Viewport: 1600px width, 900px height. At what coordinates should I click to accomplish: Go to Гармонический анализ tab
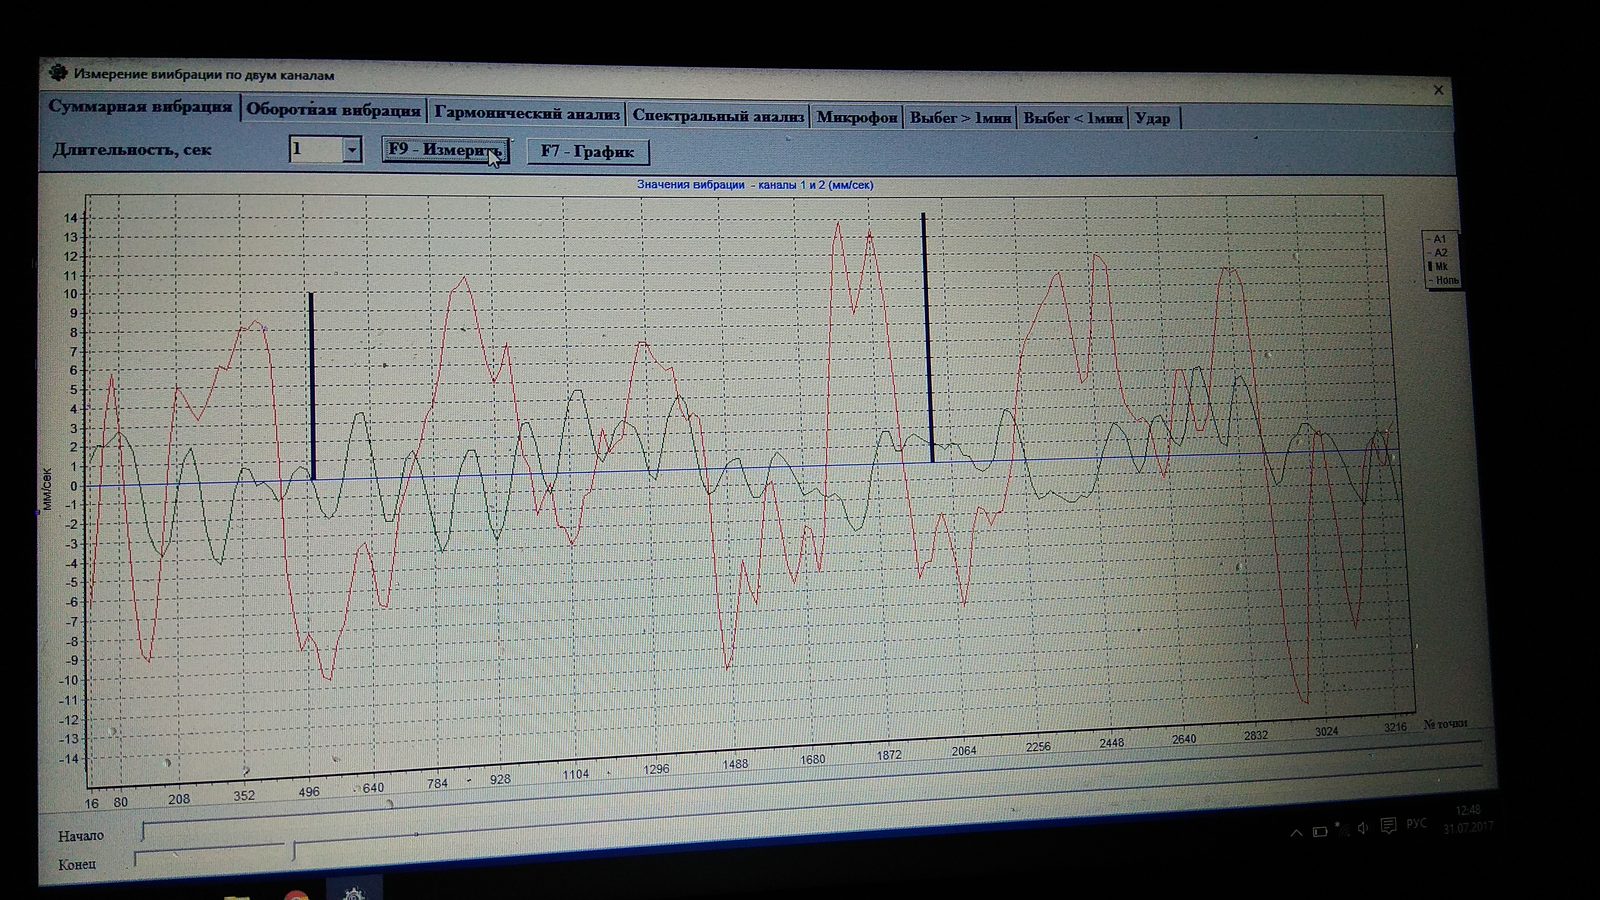[527, 113]
